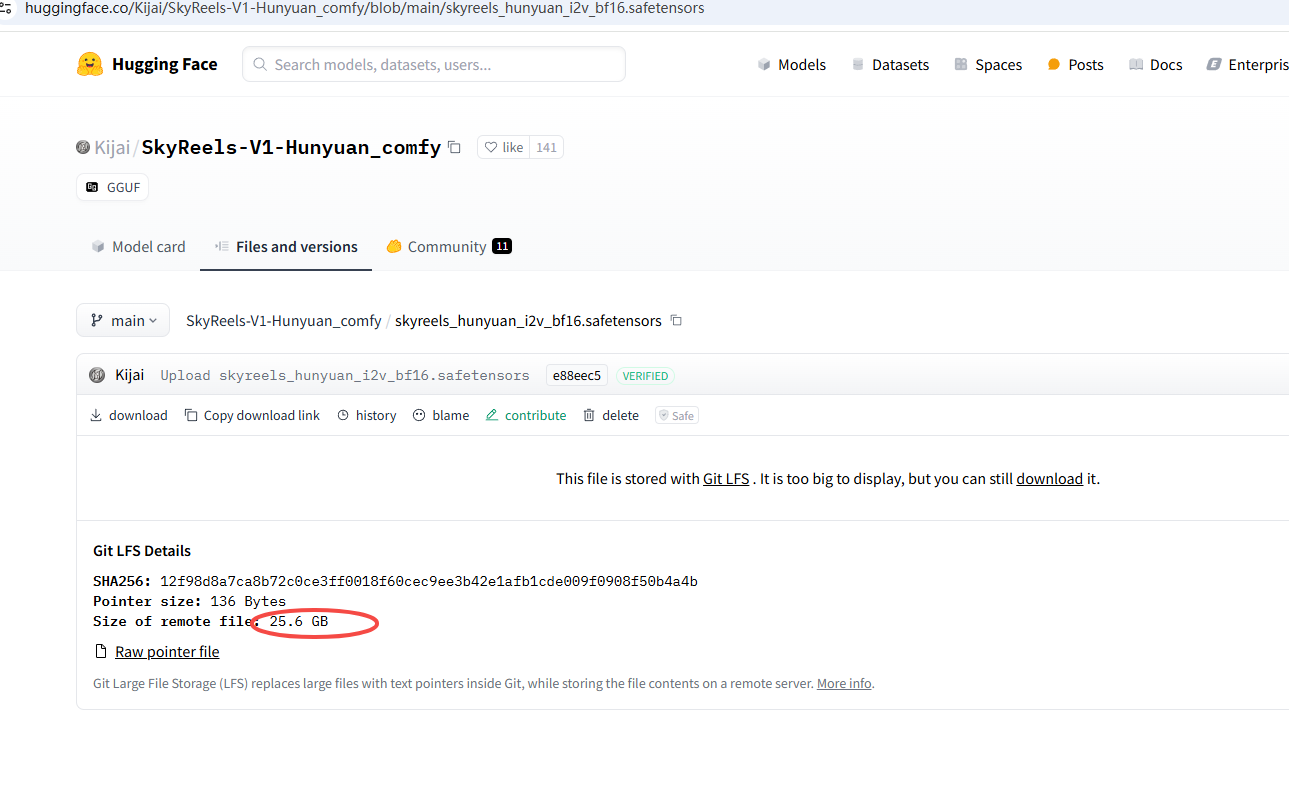Open commit hash e88eec5
Screen dimensions: 1289x807
coord(577,376)
